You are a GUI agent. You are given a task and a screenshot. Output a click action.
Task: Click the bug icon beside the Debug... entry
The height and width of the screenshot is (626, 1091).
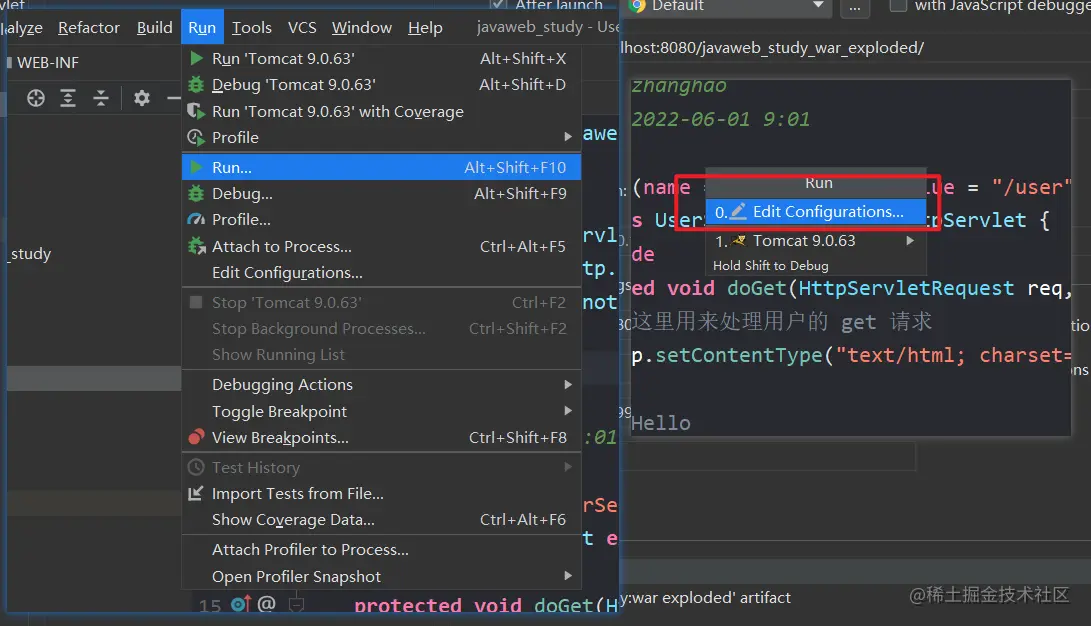coord(197,194)
